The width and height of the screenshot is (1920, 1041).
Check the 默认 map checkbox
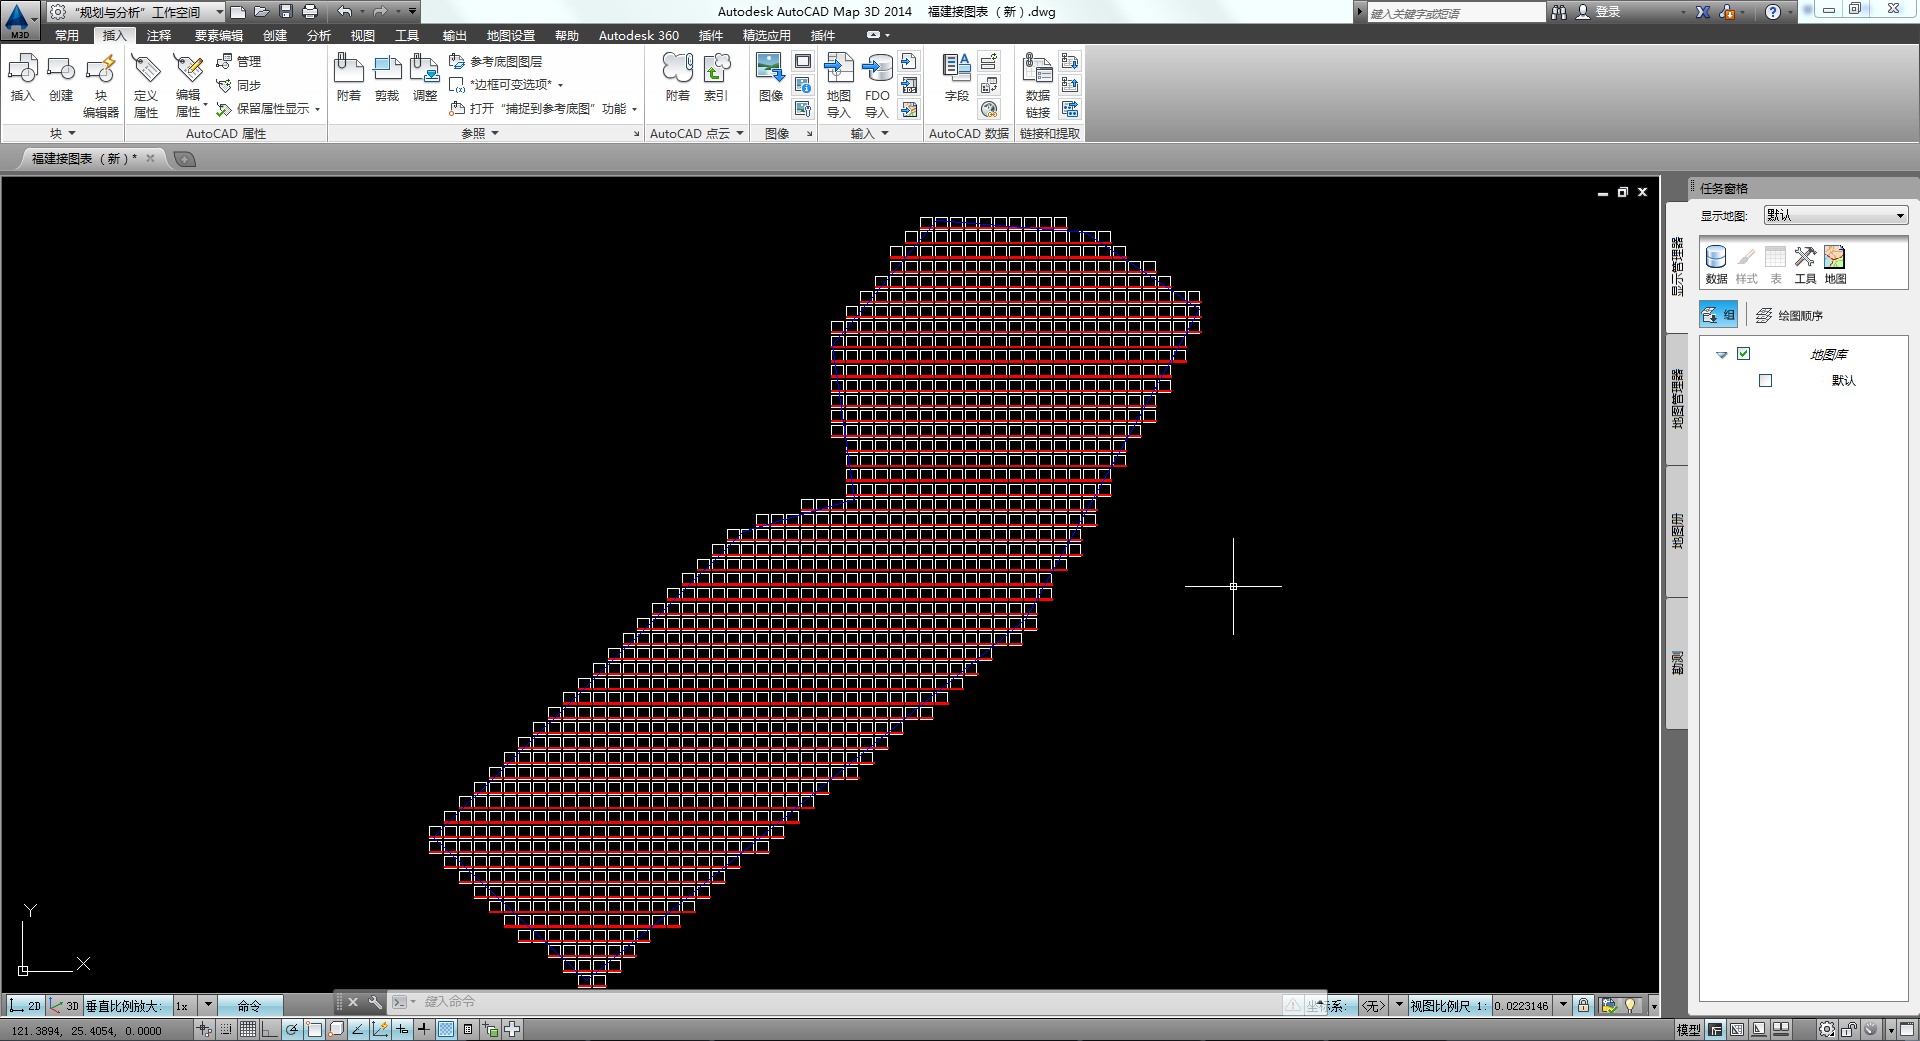(x=1765, y=380)
